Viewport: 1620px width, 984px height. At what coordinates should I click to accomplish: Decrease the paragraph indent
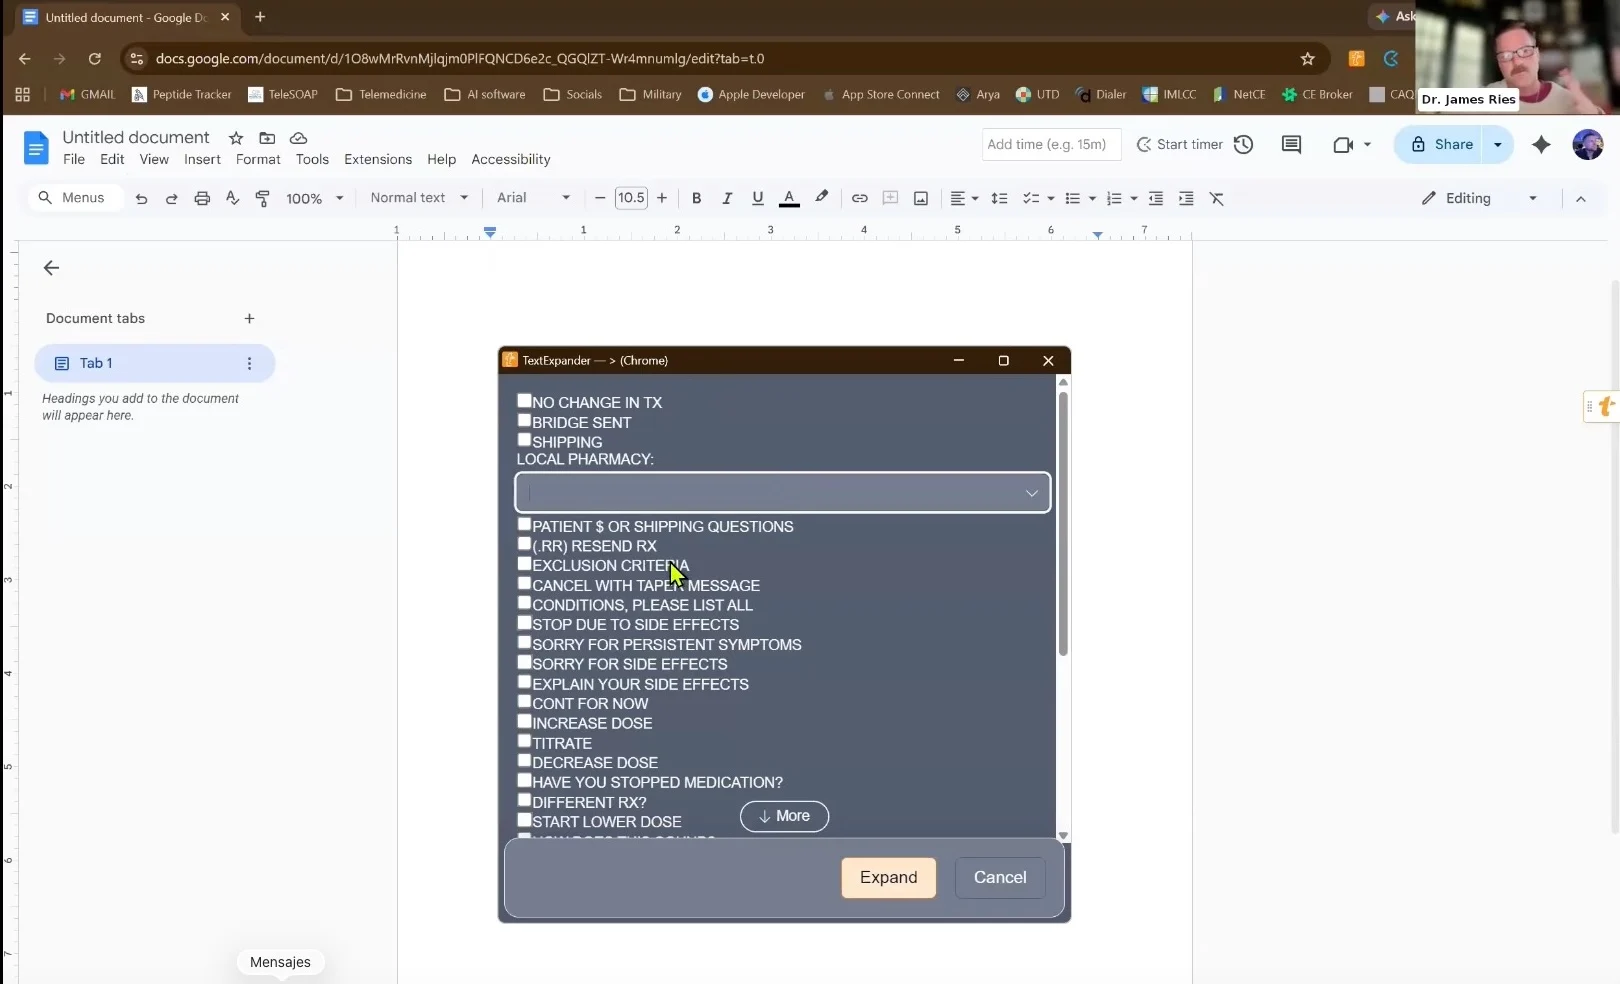(x=1156, y=198)
